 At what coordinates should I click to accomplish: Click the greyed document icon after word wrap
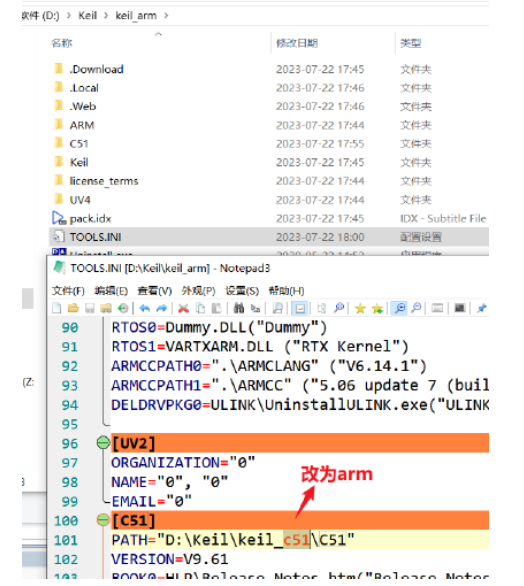coord(321,308)
